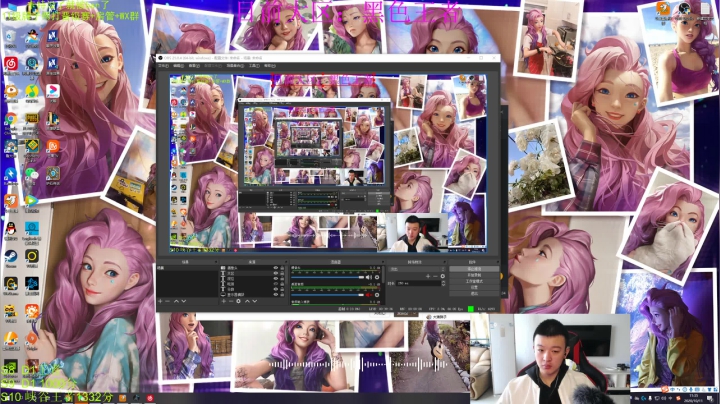This screenshot has height=404, width=720.
Task: Open transition properties gear icon
Action: coord(443,276)
